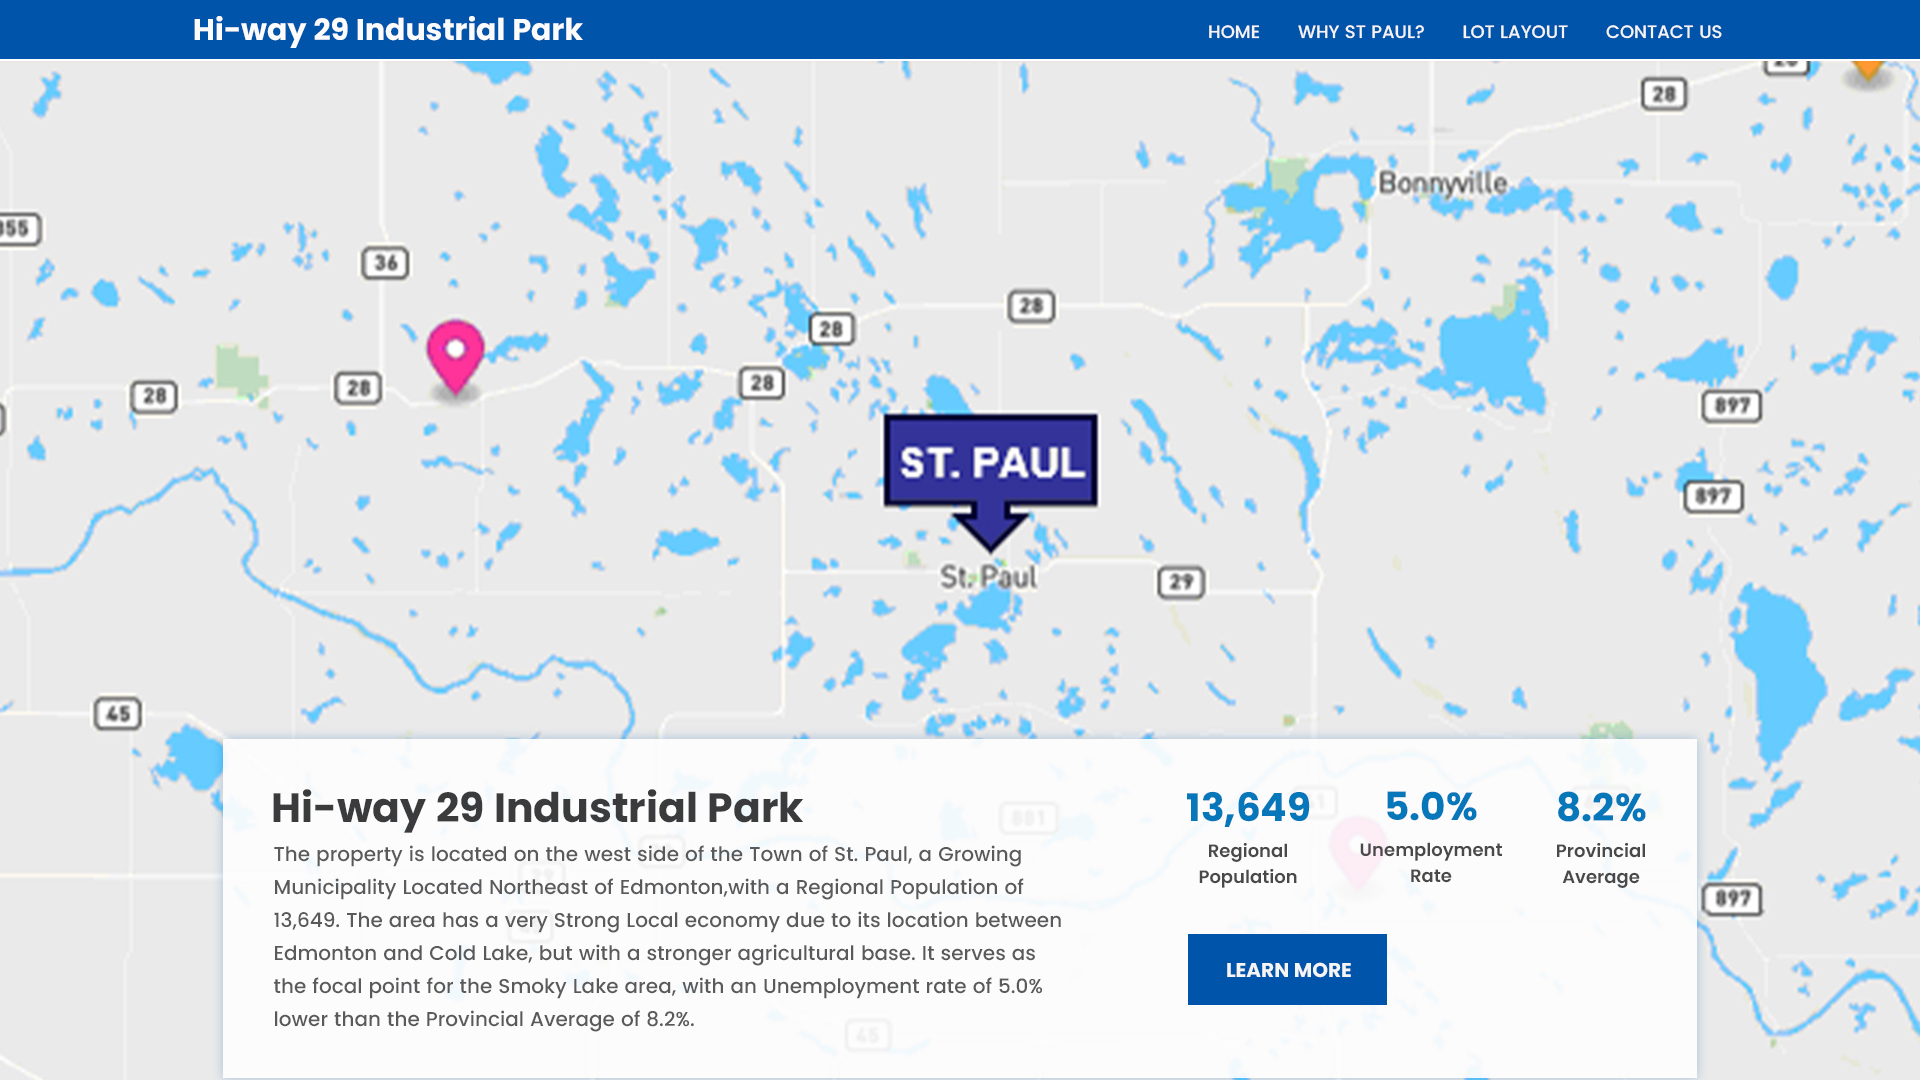Screen dimensions: 1920x1080
Task: Click the Highway 28 shield at far left
Action: coord(156,394)
